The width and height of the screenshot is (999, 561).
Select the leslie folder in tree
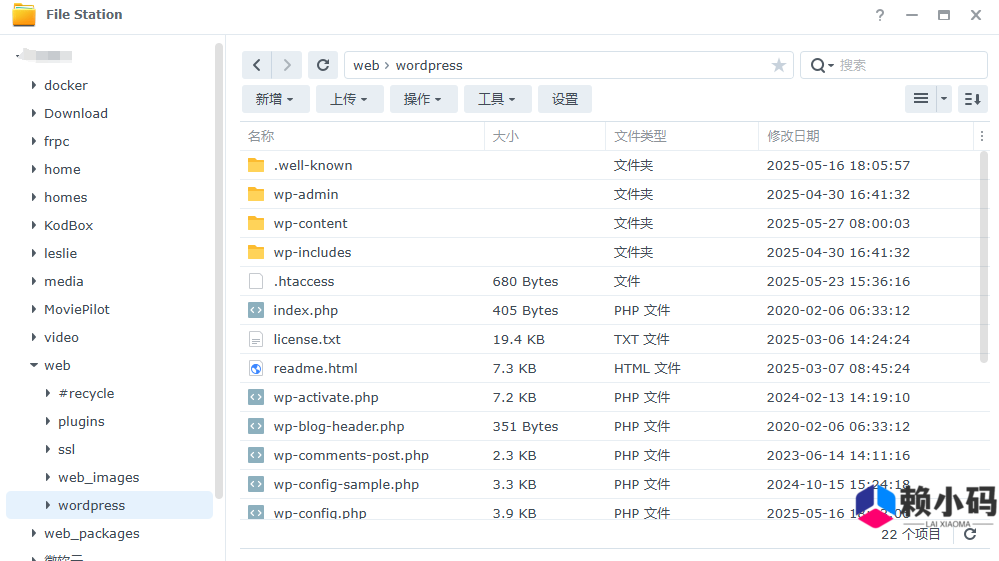(x=61, y=253)
